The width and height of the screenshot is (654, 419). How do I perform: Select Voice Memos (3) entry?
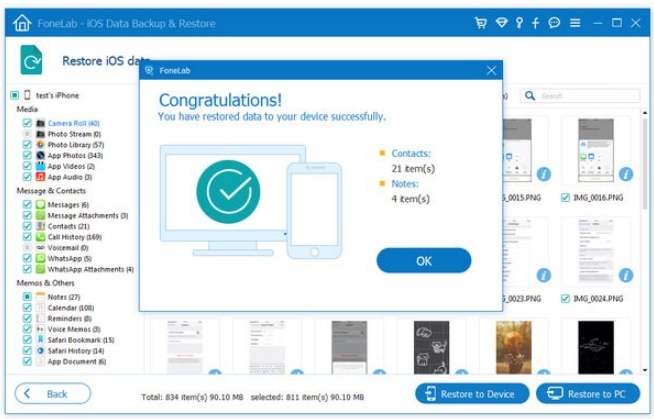[x=74, y=329]
